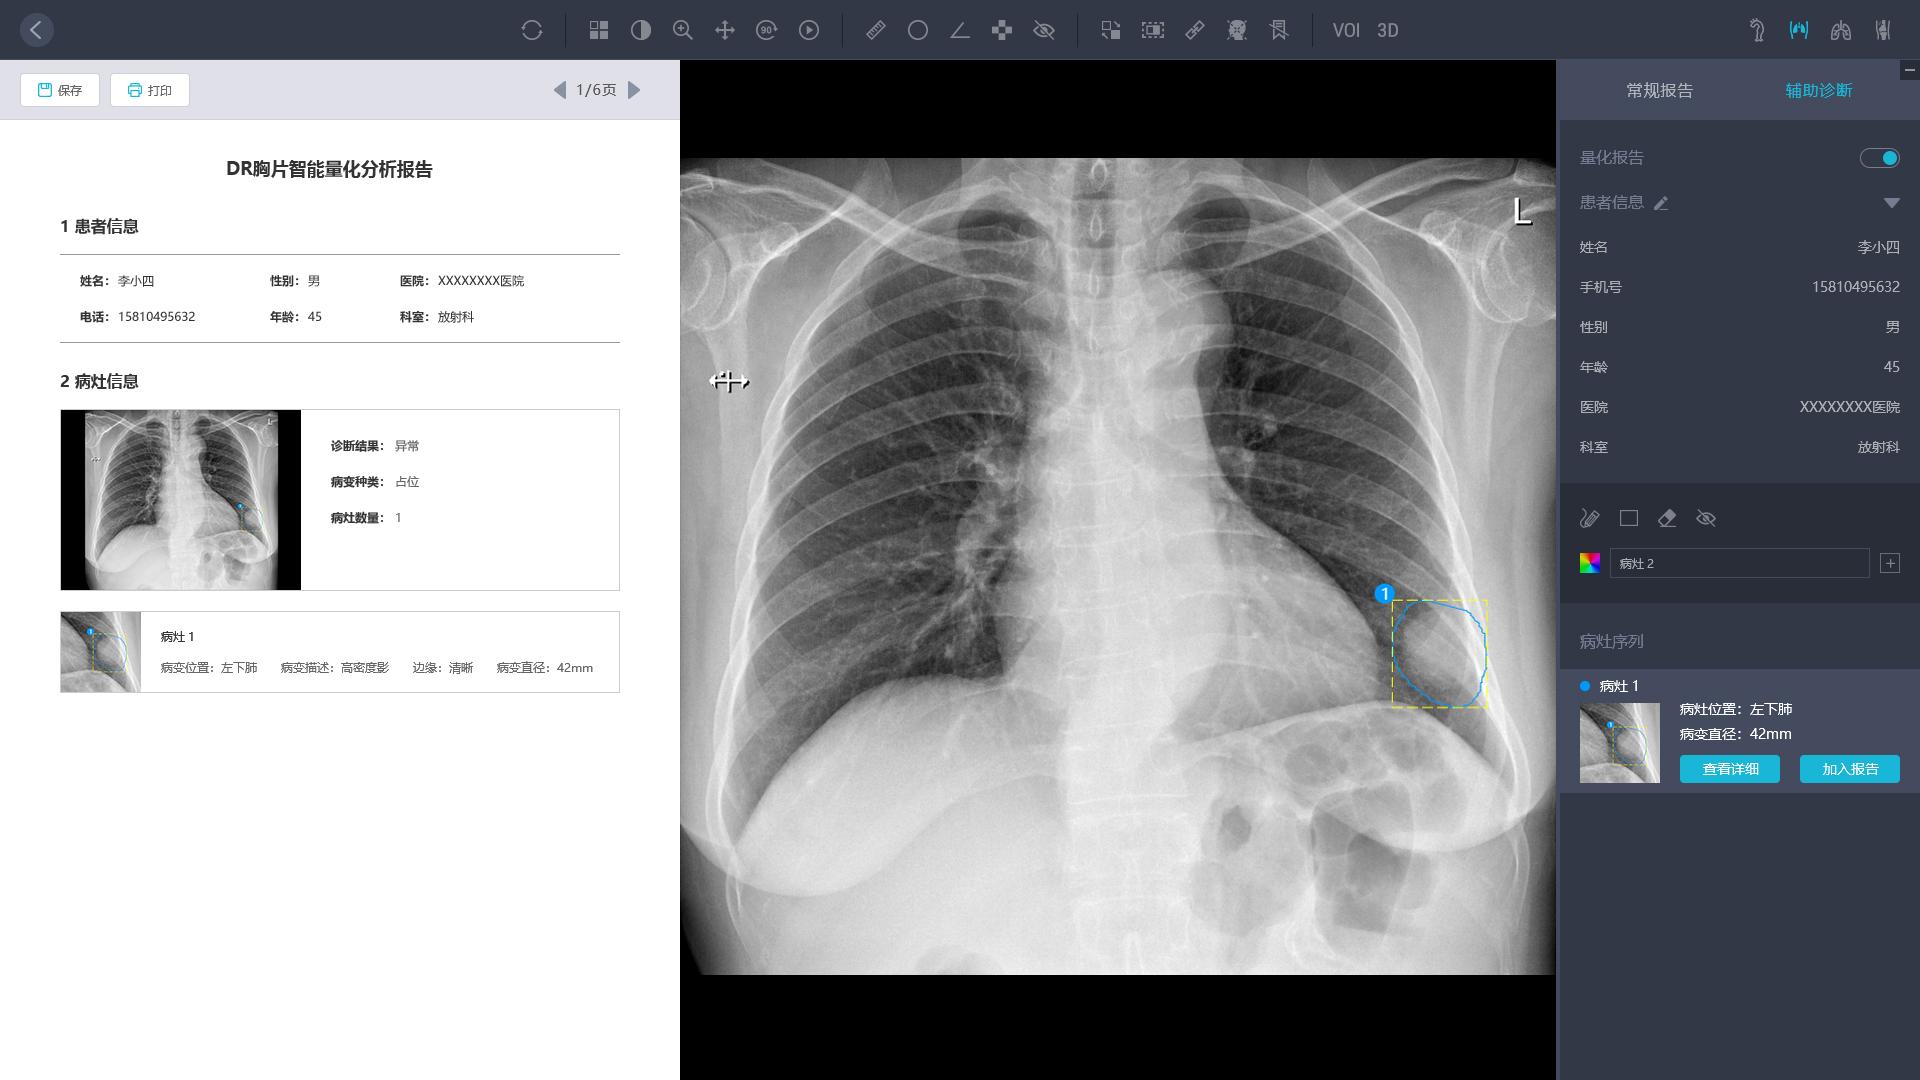This screenshot has width=1920, height=1080.
Task: Click the flag marker toolbar icon
Action: click(1279, 30)
